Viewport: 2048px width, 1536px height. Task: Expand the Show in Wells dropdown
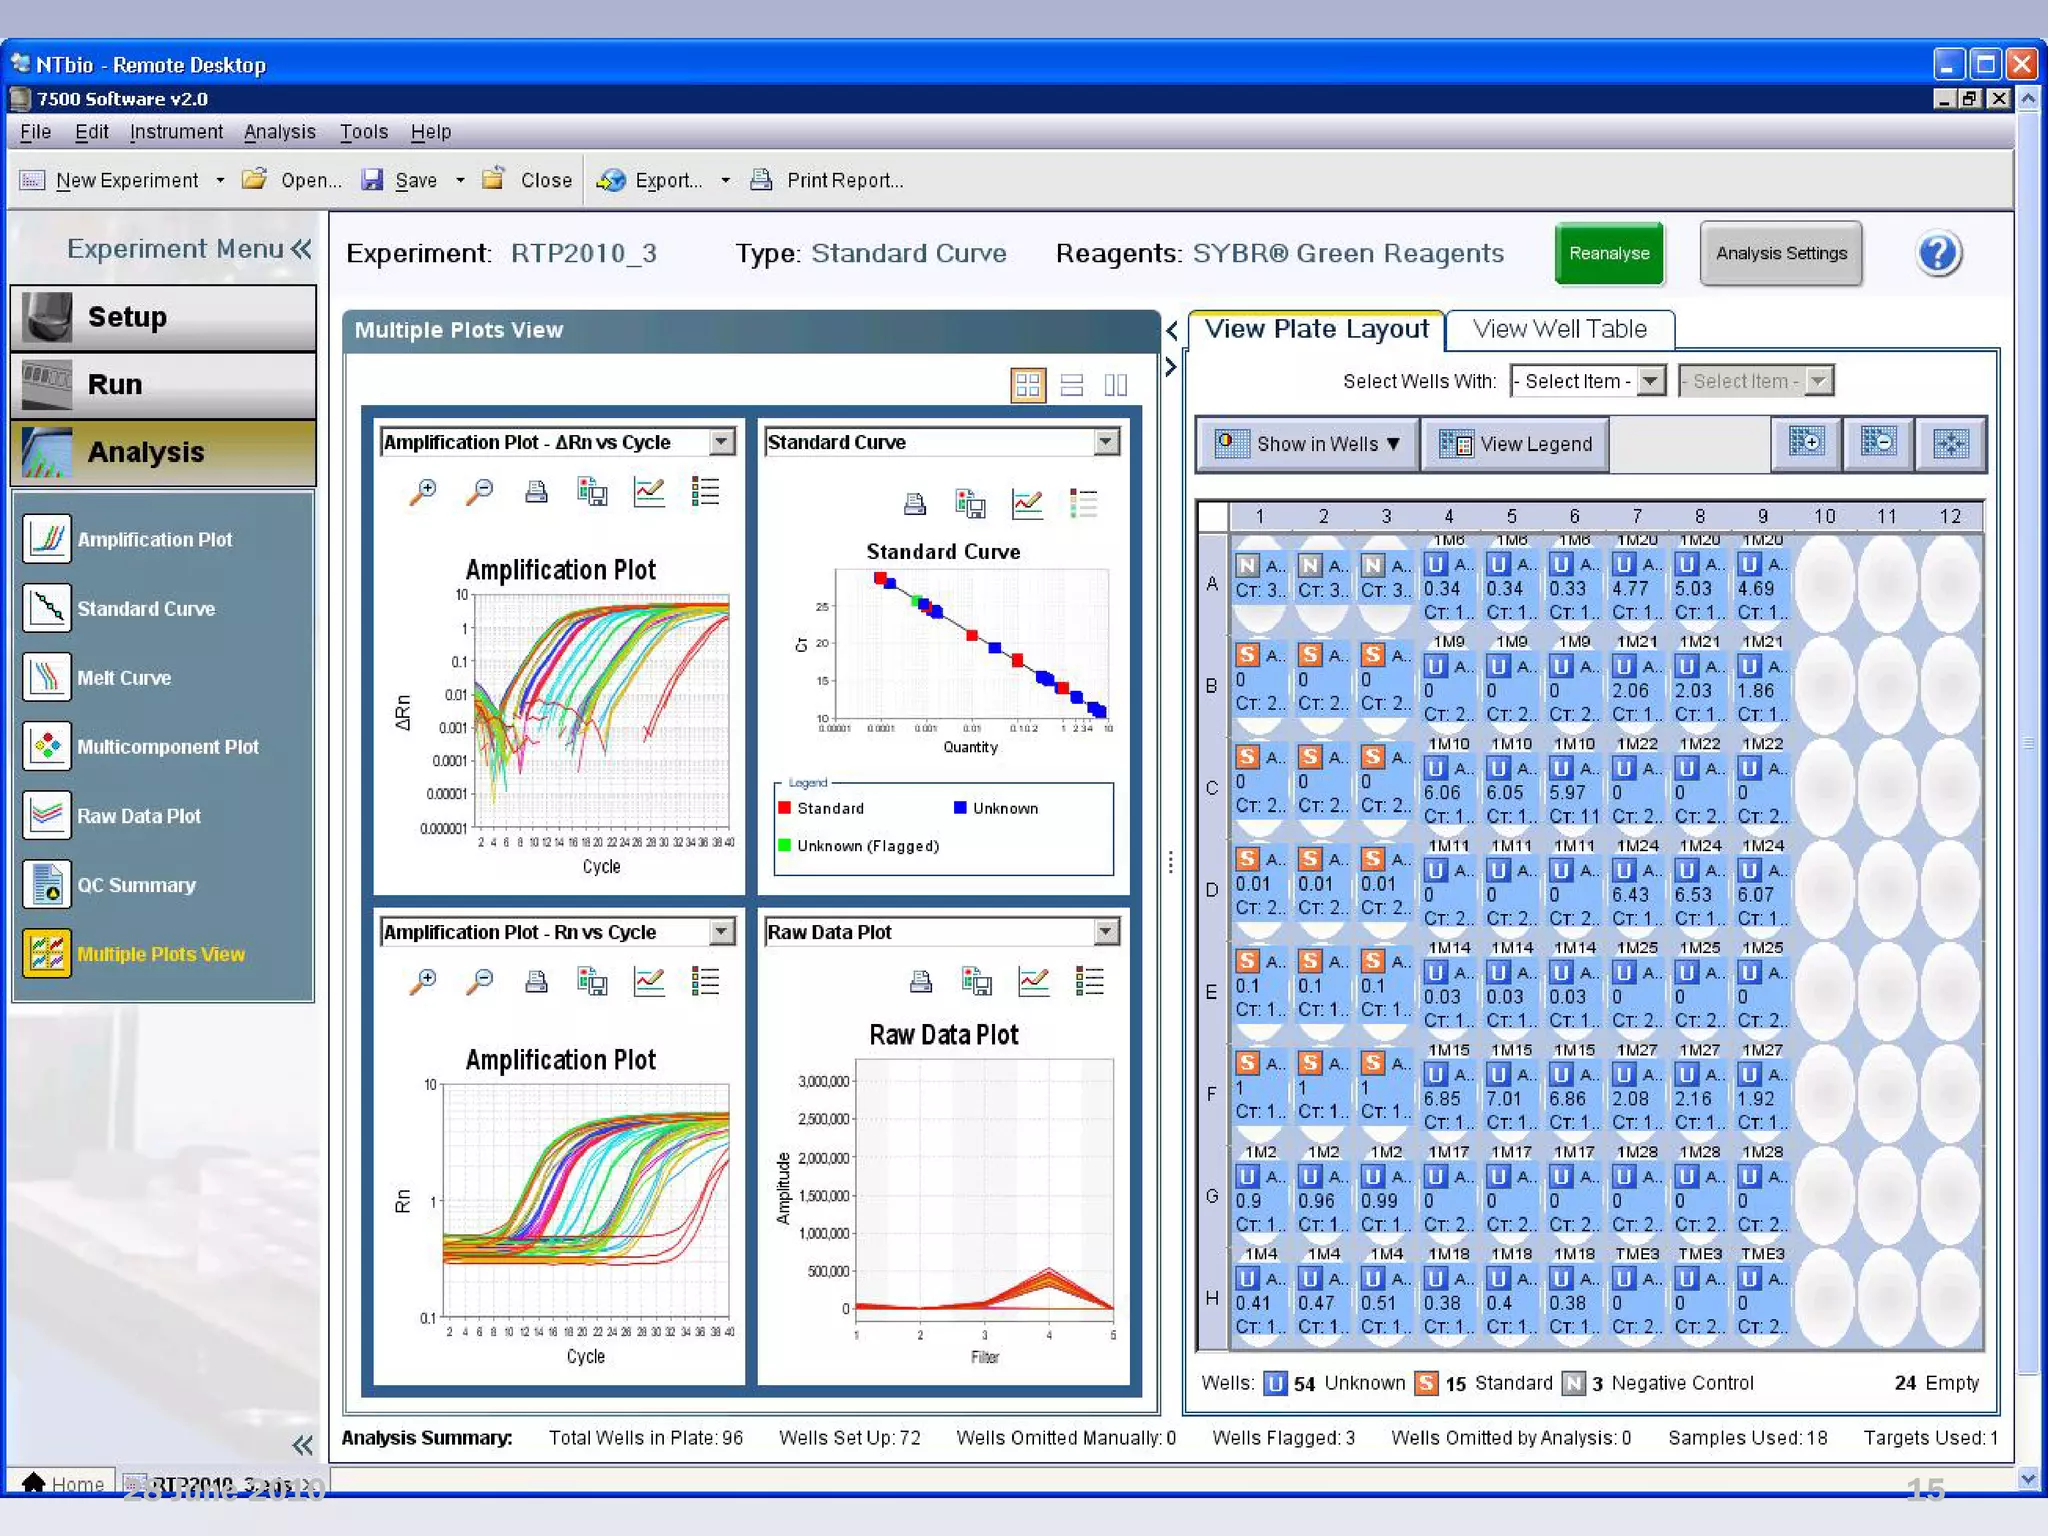point(1309,444)
